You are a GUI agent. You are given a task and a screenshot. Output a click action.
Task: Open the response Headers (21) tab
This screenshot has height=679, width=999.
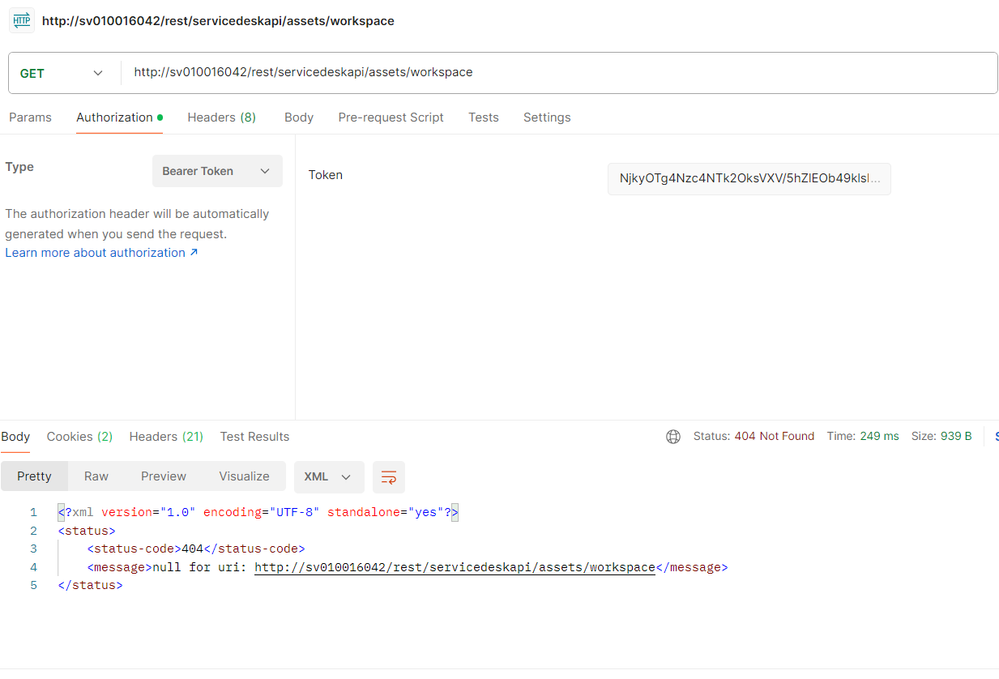166,437
